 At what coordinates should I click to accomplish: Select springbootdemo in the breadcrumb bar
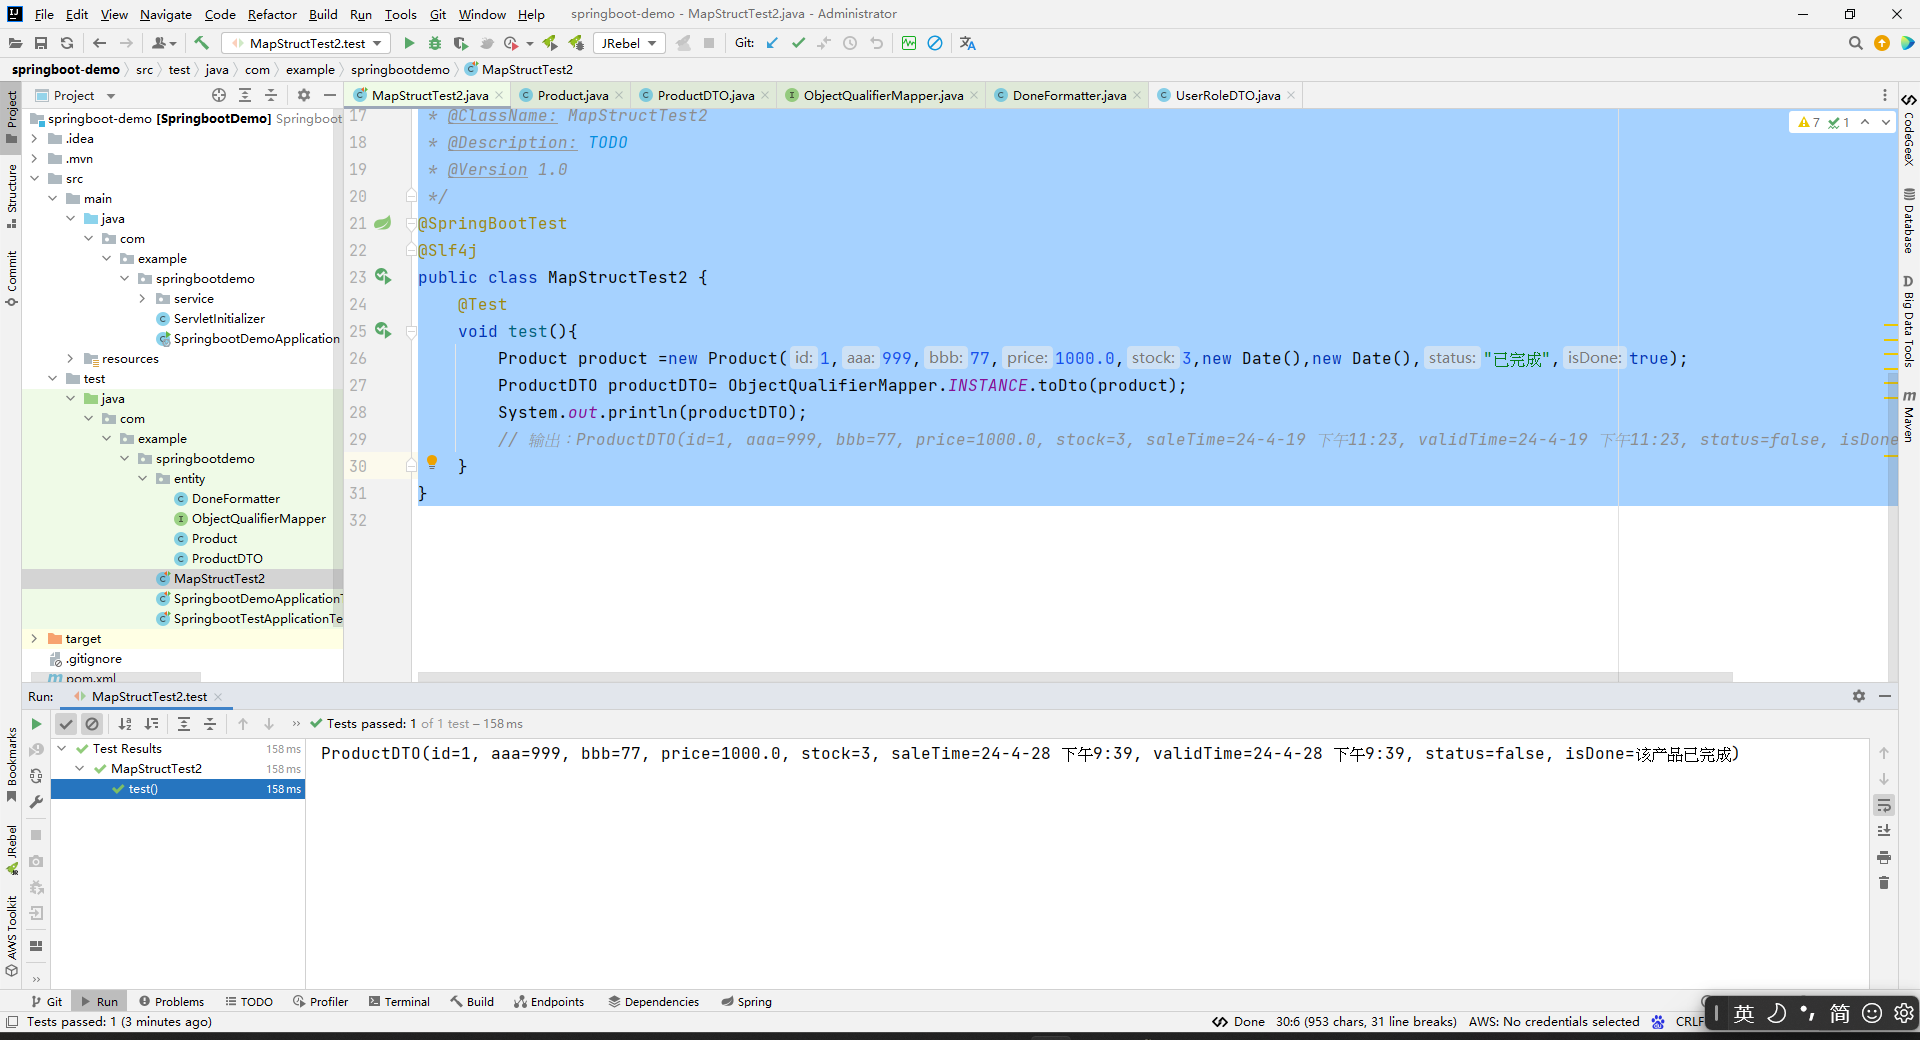pos(400,69)
